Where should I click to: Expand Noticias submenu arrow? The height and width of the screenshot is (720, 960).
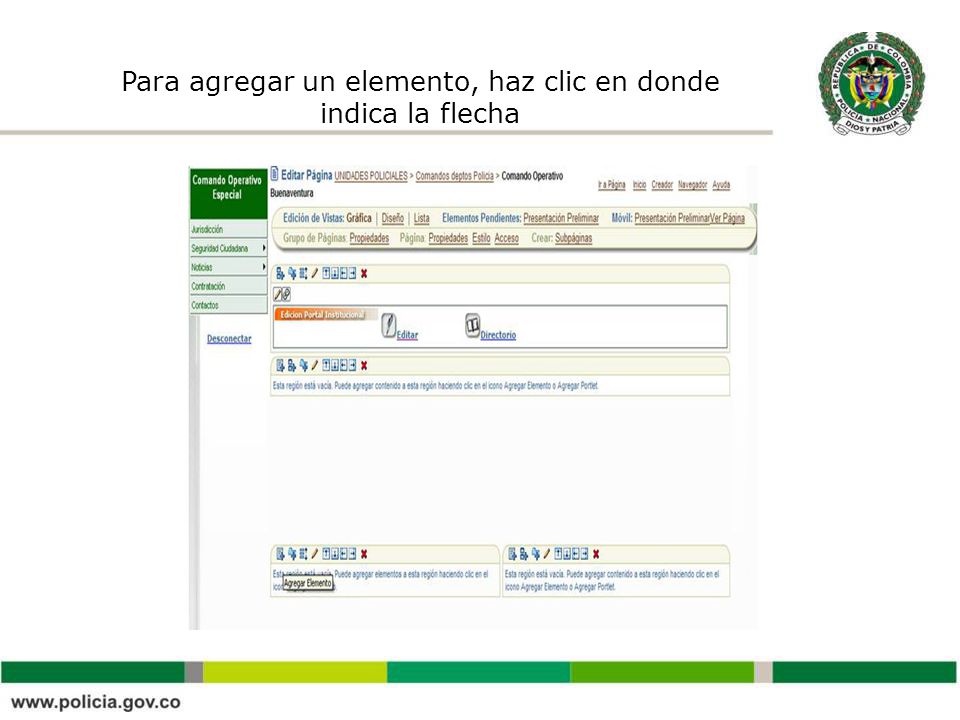coord(264,267)
